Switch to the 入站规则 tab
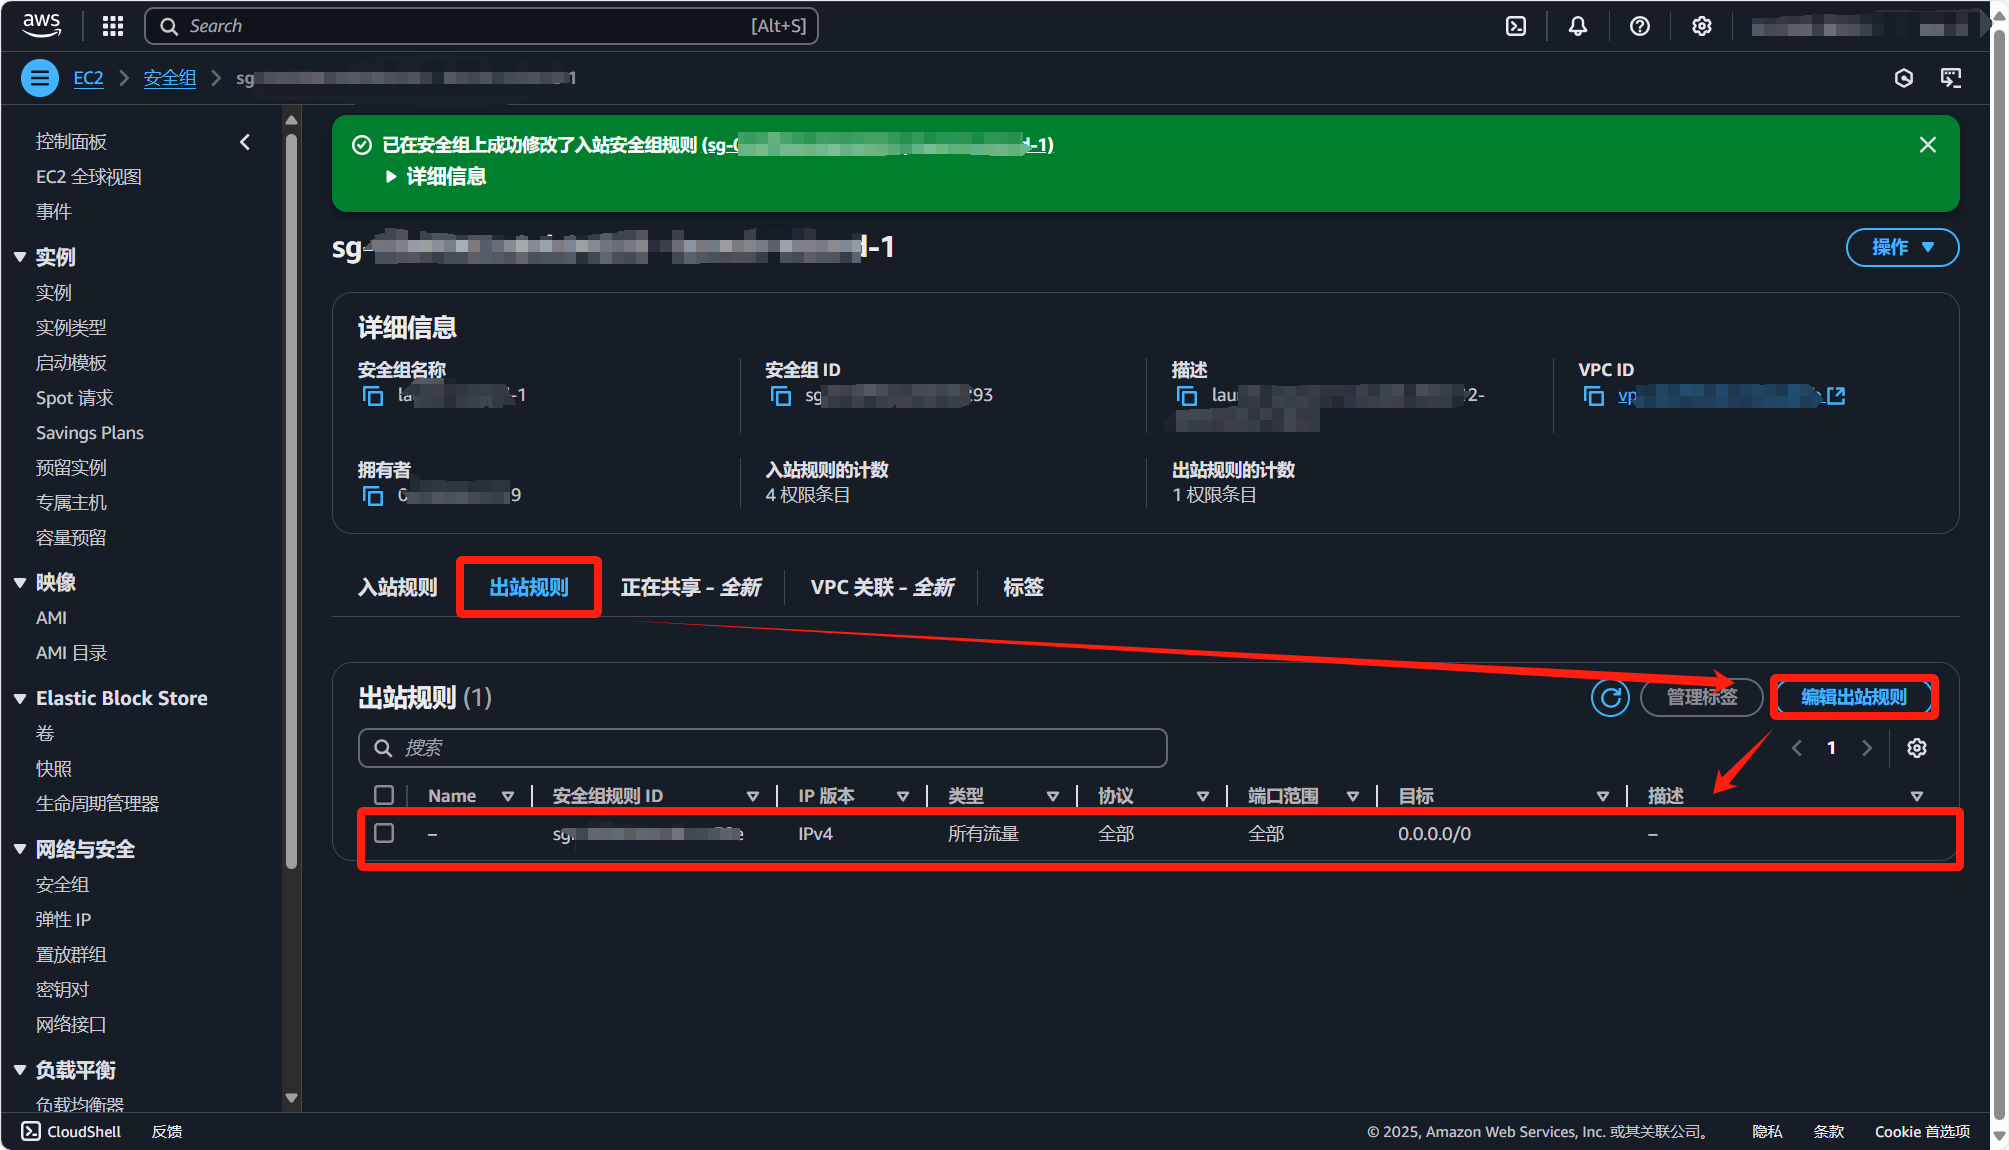The width and height of the screenshot is (2009, 1150). [x=398, y=587]
